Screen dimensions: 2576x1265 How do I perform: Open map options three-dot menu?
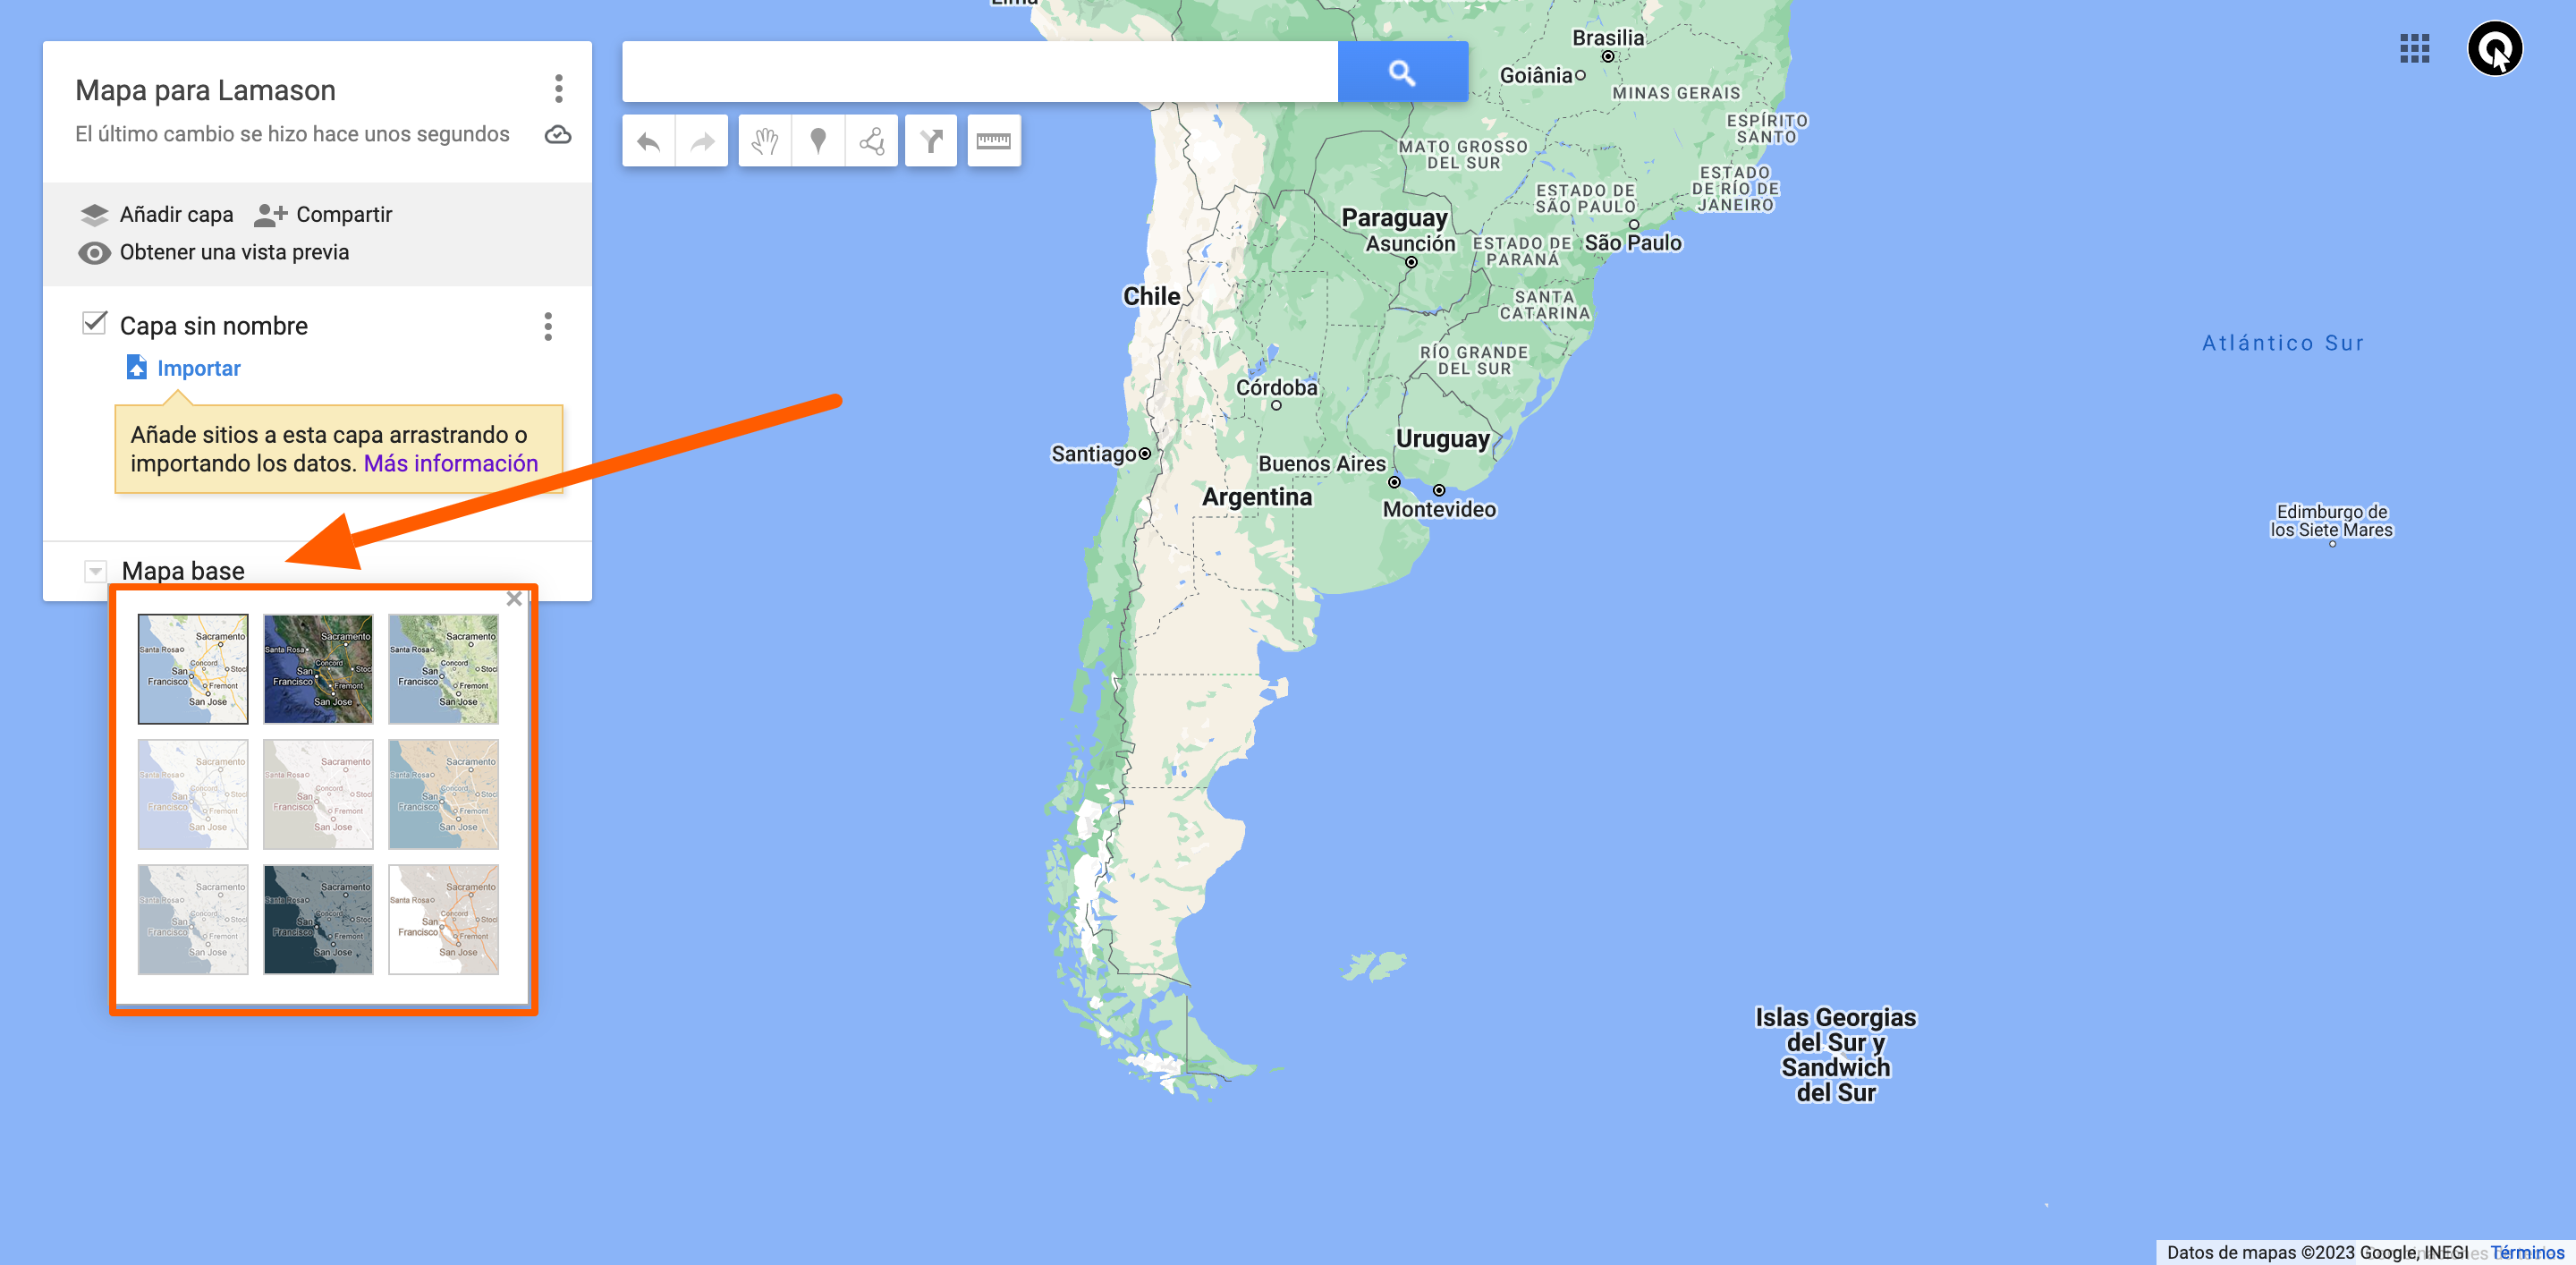[x=559, y=88]
